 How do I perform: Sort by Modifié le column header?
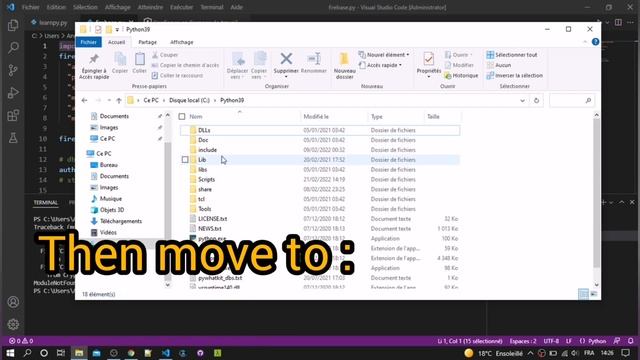(x=333, y=117)
